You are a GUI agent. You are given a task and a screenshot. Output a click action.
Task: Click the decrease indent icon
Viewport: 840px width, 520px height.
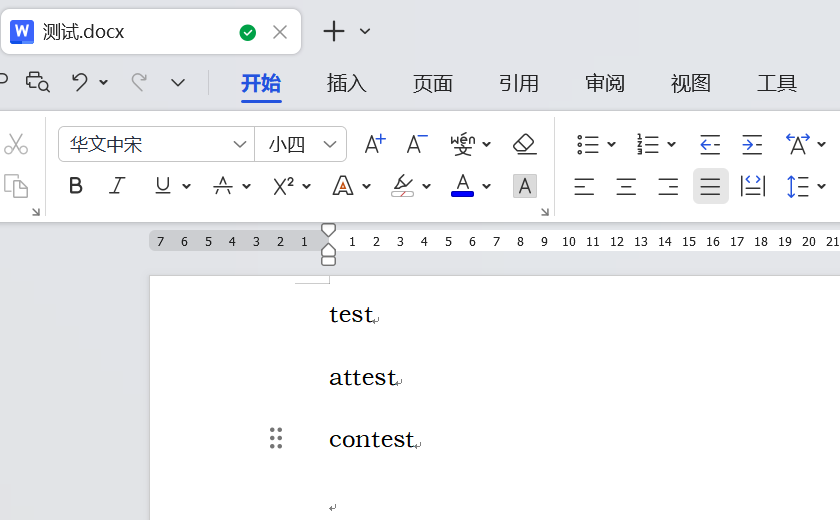pos(710,144)
